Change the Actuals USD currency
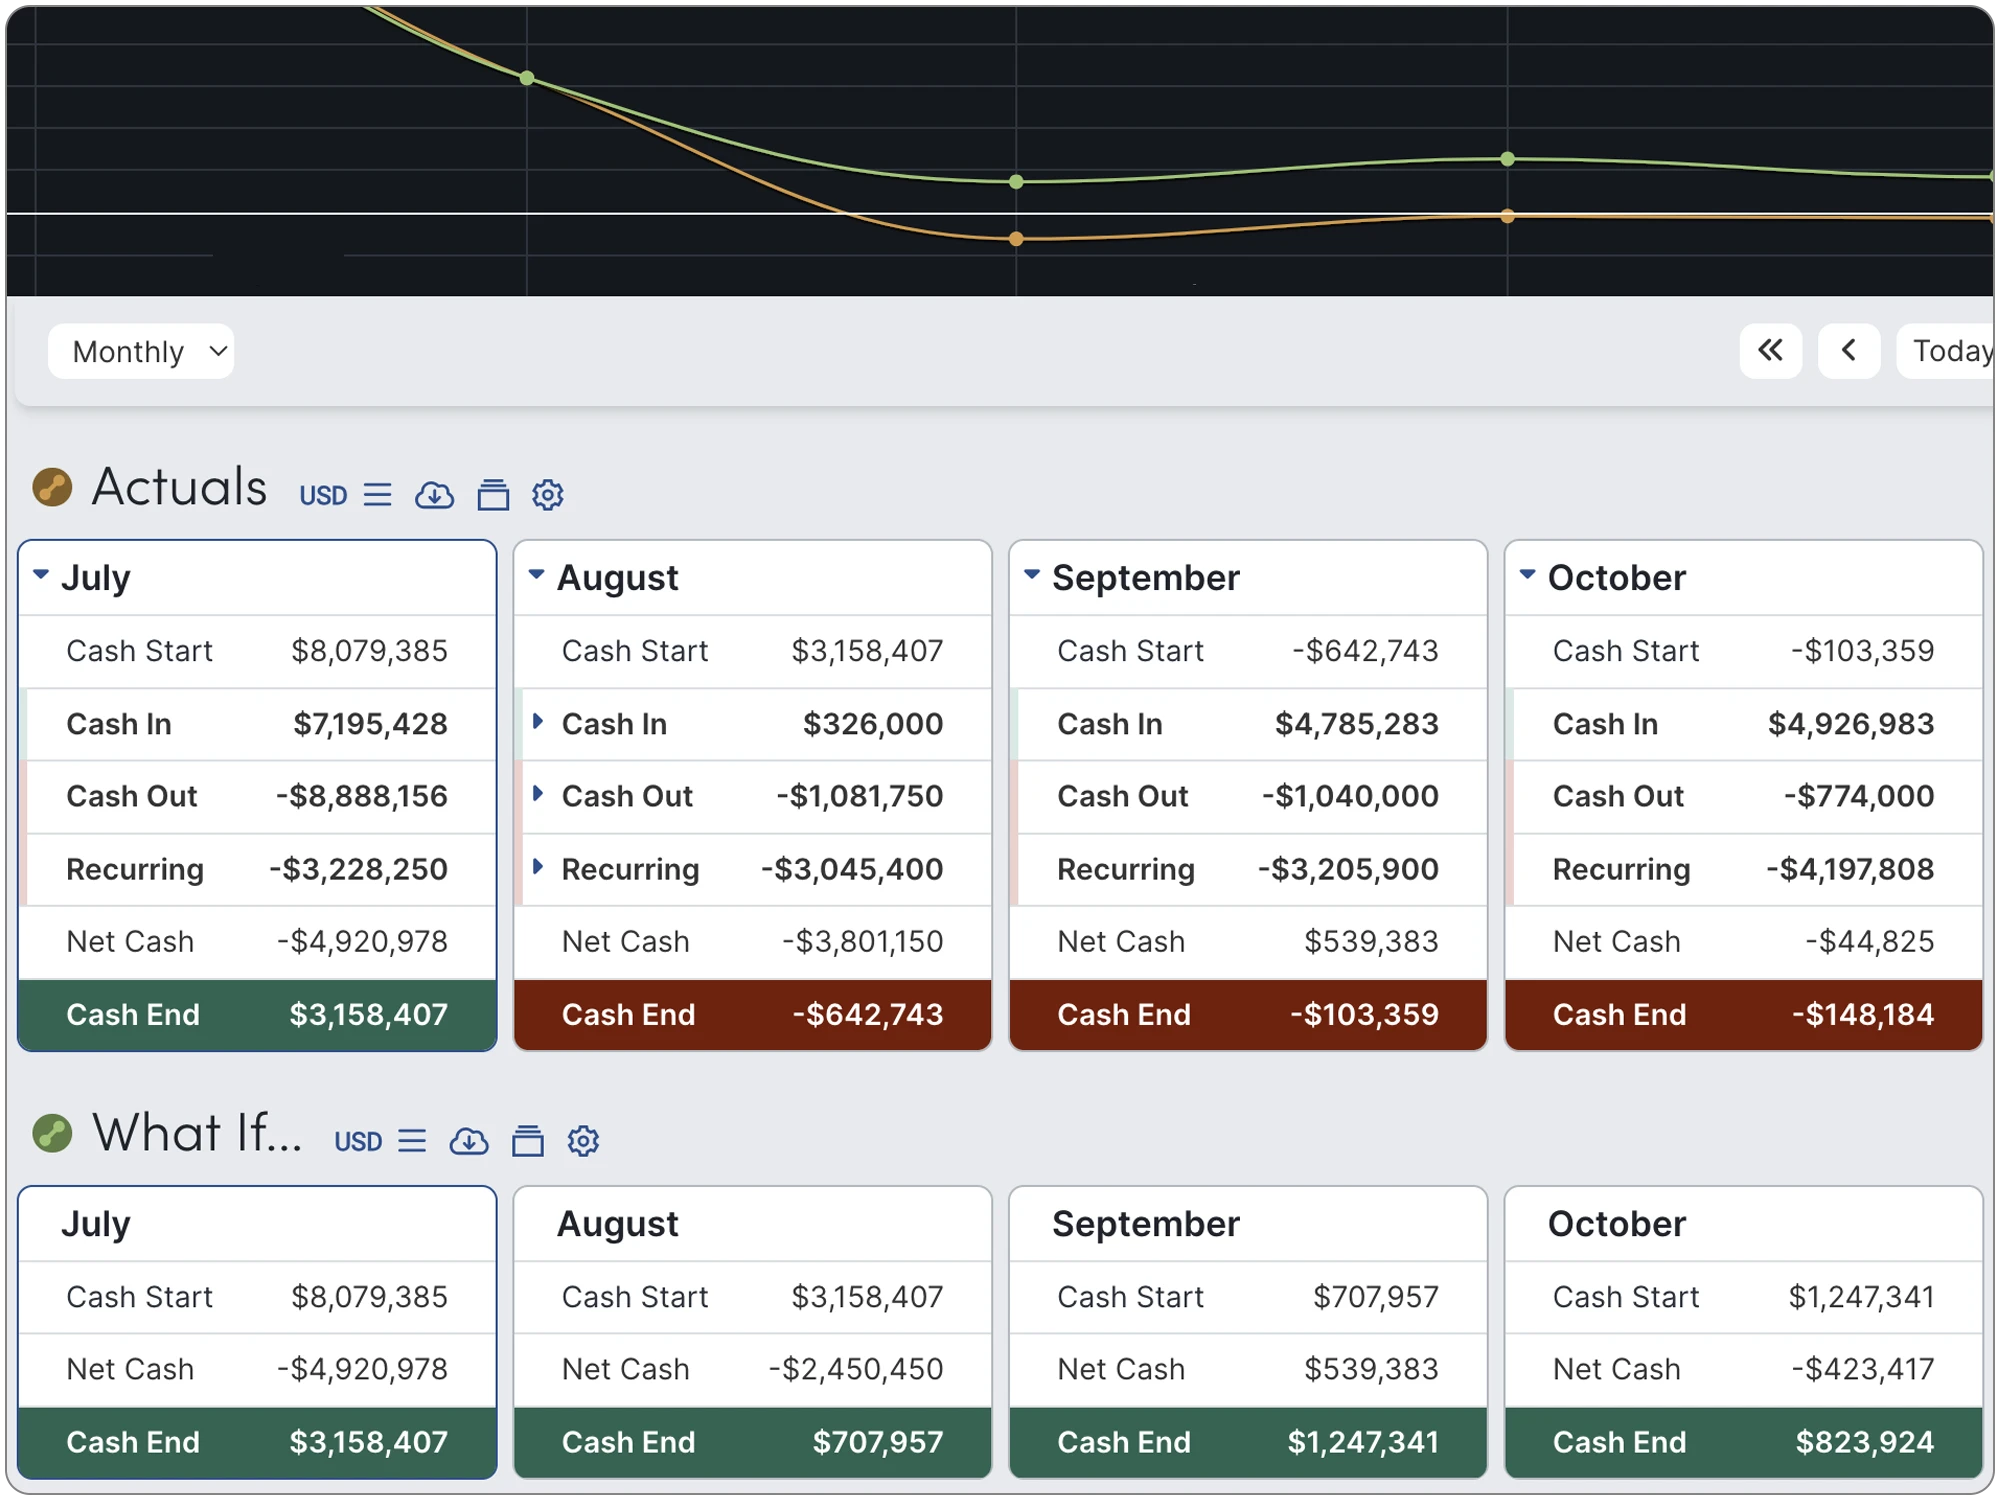Viewport: 2000px width, 1500px height. tap(323, 495)
